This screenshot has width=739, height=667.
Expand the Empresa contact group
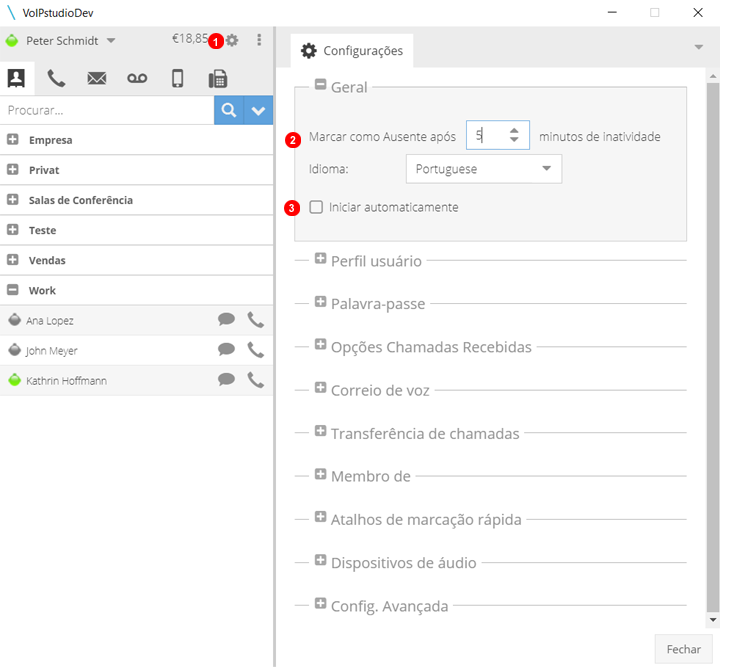coord(13,140)
